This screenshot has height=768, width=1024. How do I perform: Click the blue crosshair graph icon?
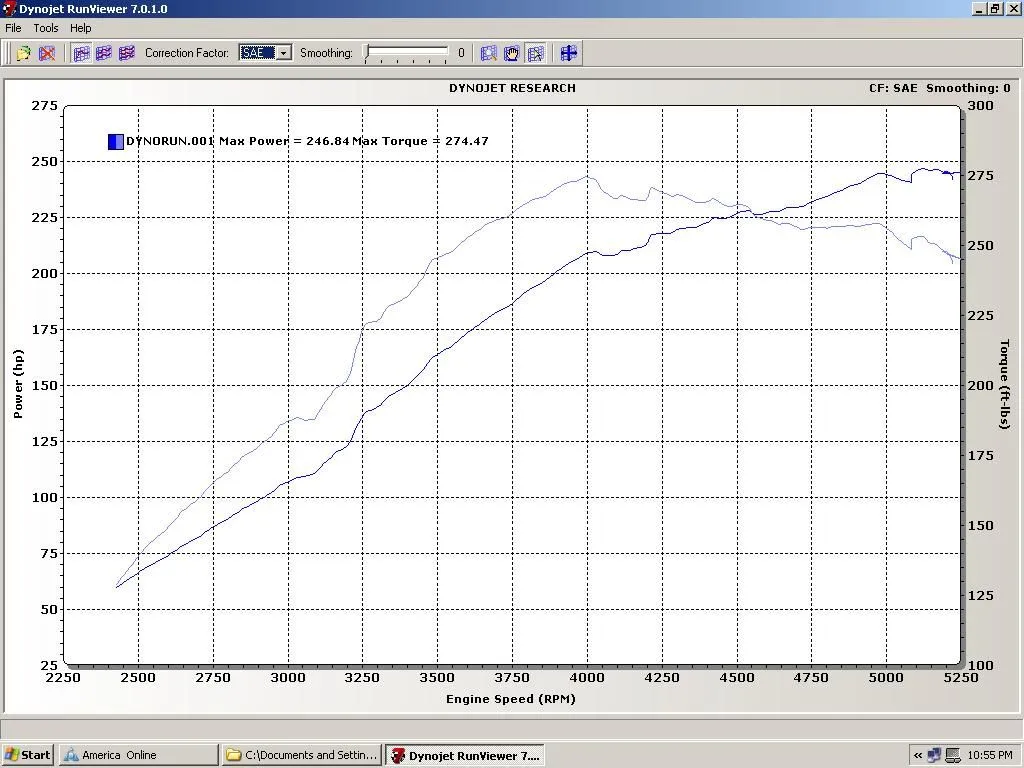[x=568, y=53]
